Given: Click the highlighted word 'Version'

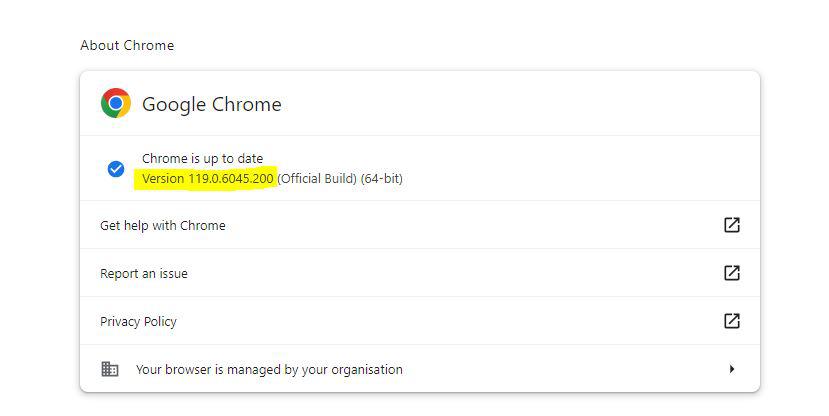Looking at the screenshot, I should click(163, 178).
